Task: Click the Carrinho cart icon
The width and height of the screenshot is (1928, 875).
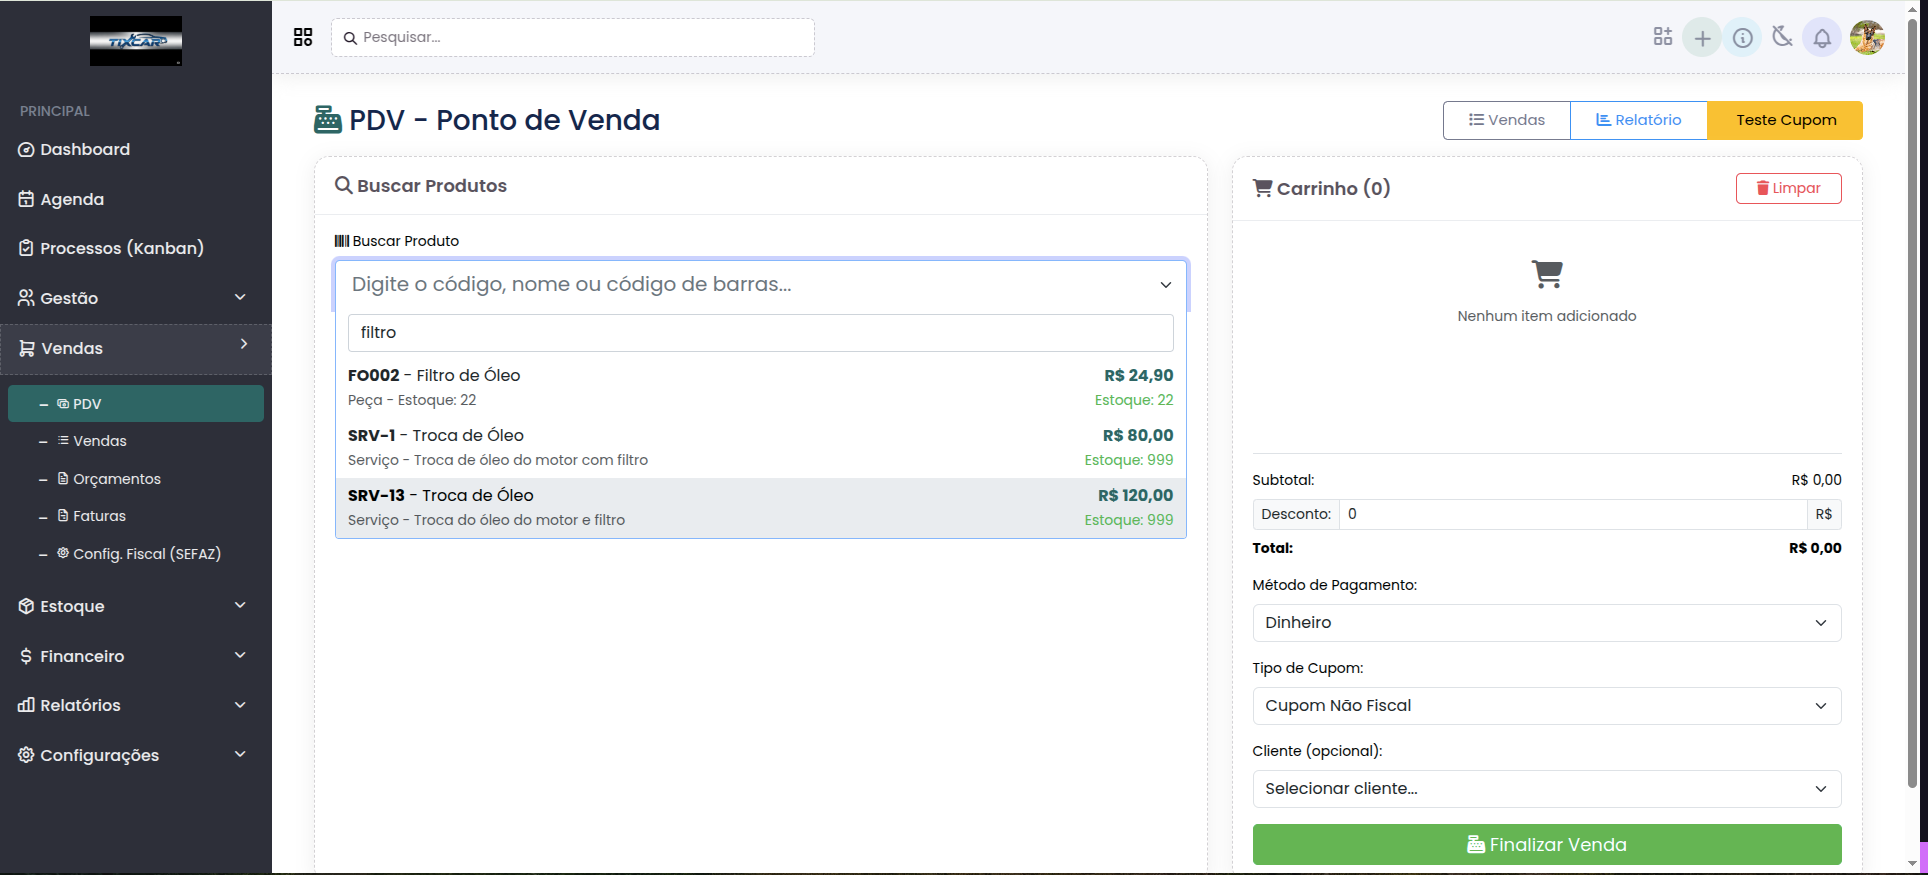Action: [x=1263, y=188]
